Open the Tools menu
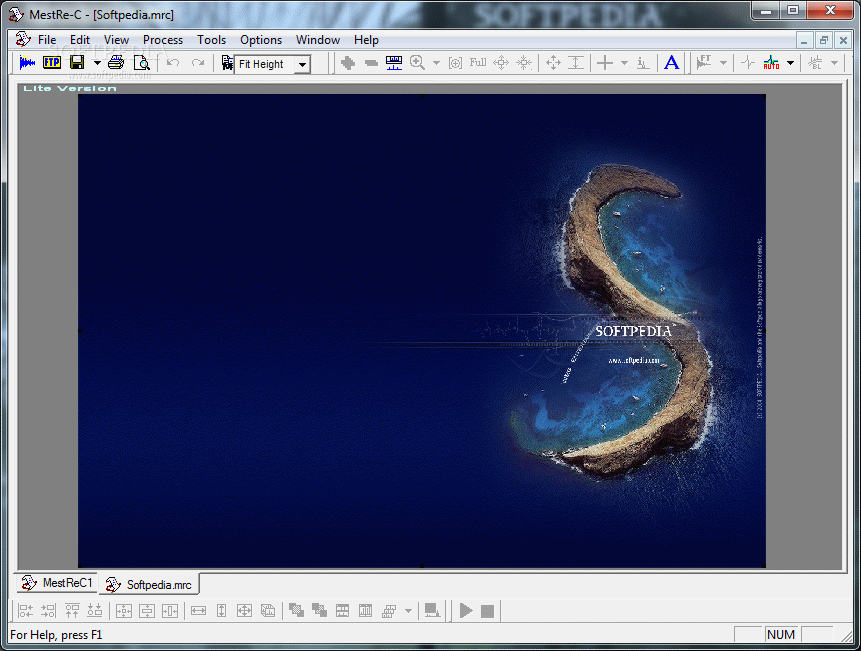This screenshot has height=651, width=861. [211, 40]
